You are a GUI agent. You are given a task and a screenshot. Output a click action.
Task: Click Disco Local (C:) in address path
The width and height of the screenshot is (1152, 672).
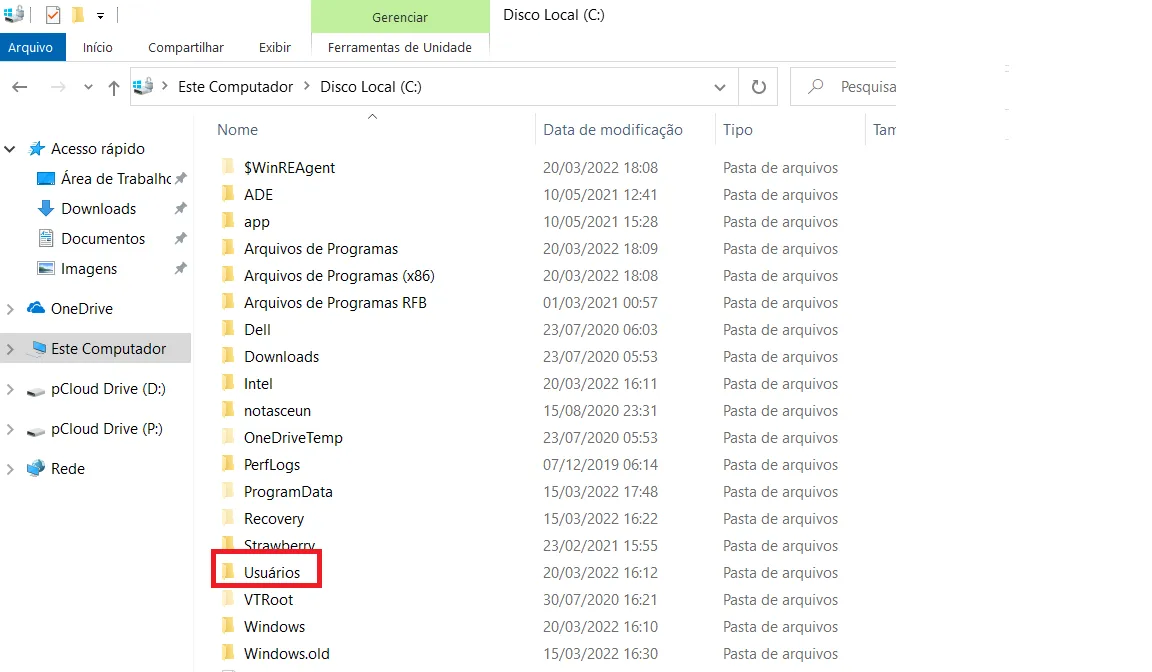pos(371,87)
